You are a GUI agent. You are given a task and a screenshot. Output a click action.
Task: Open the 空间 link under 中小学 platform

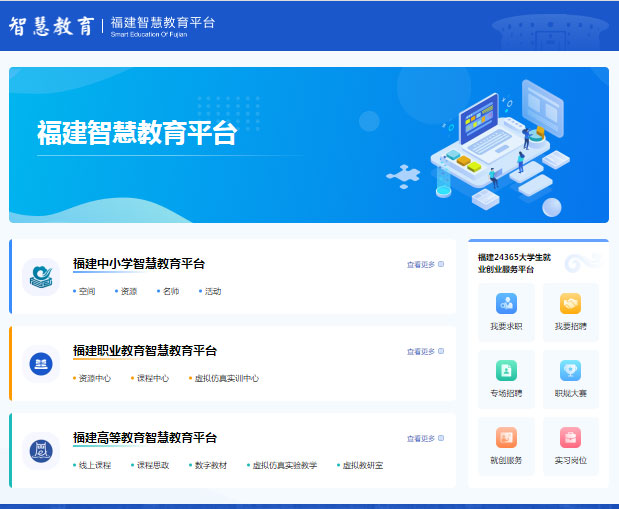[86, 292]
